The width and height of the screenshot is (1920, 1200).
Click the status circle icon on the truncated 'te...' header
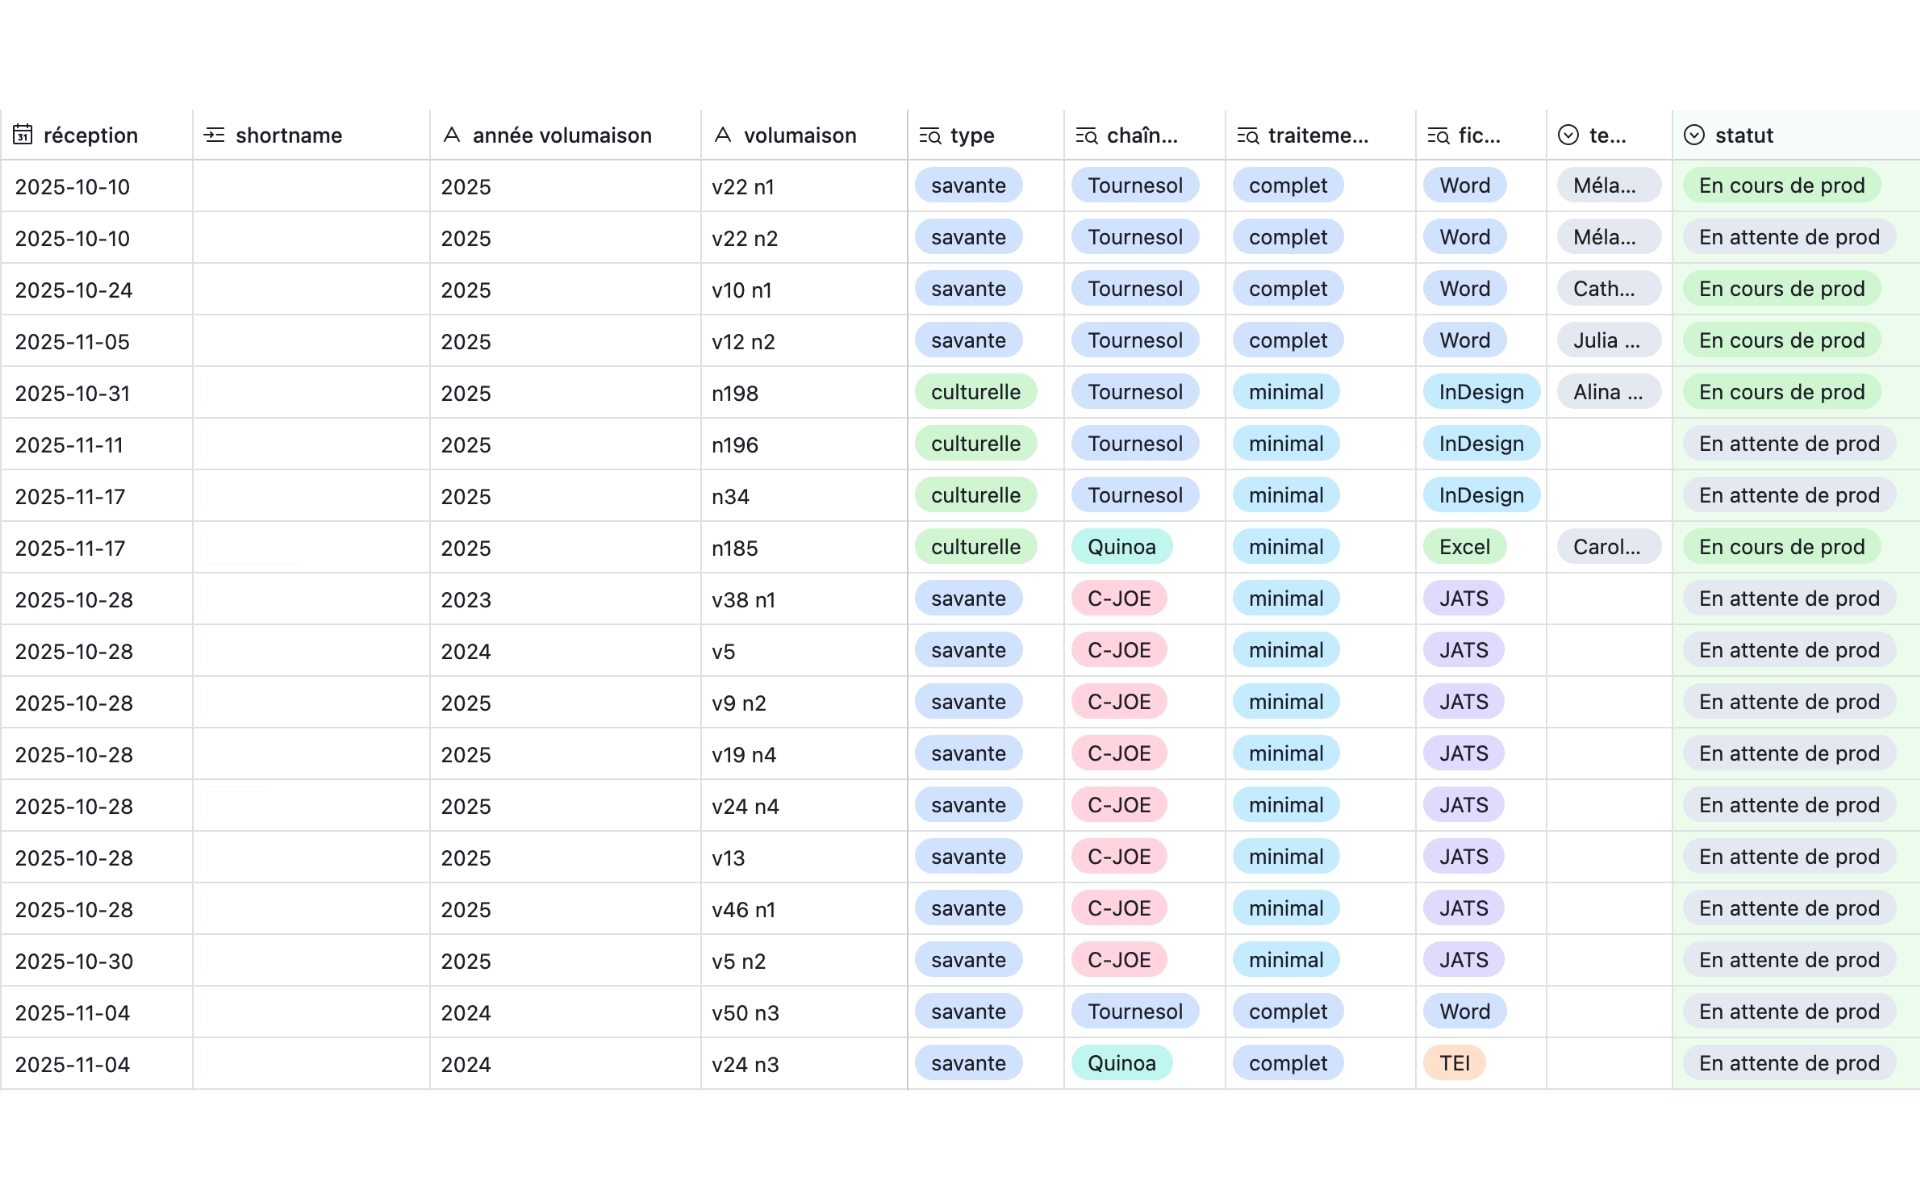coord(1567,134)
